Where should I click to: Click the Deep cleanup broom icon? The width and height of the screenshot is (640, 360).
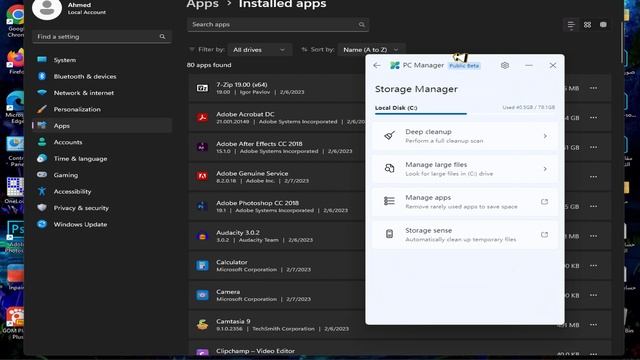pos(389,136)
